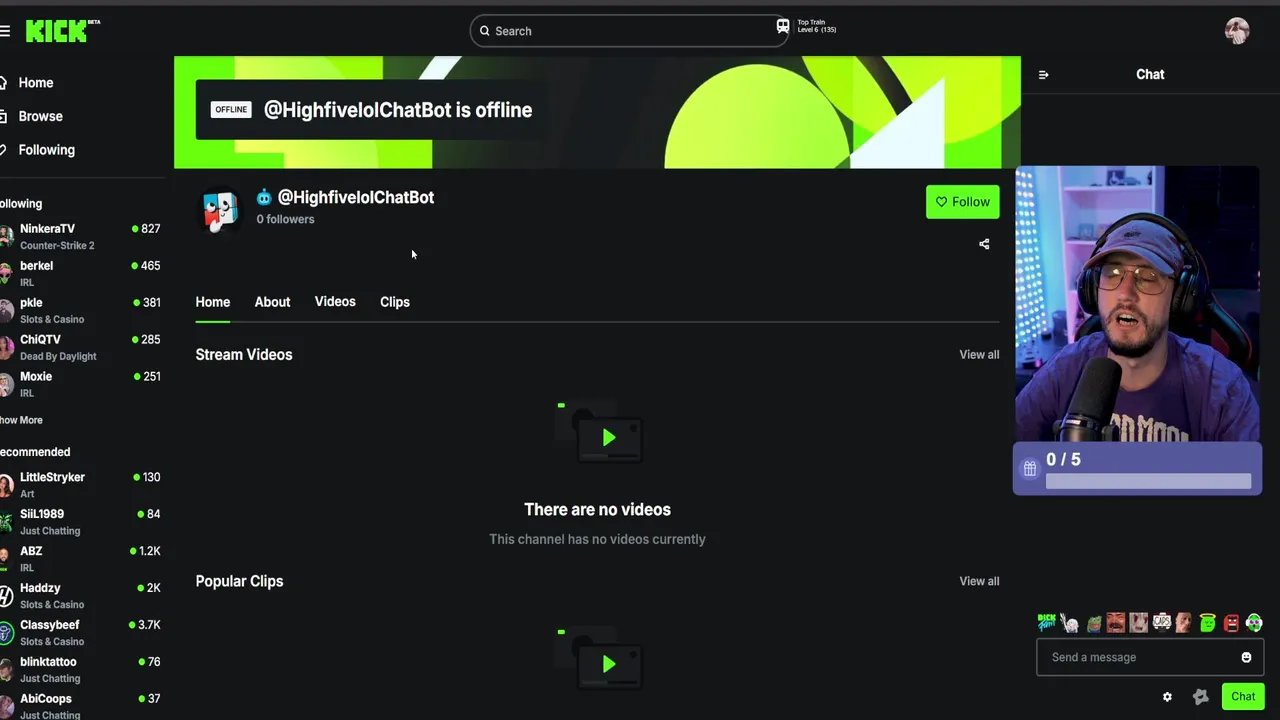Click the streamer webcam overlay

pyautogui.click(x=1137, y=304)
